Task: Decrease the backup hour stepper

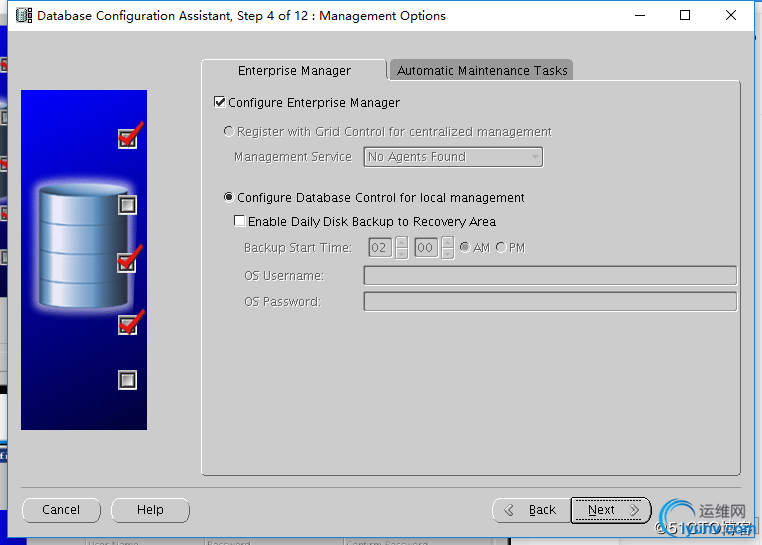Action: tap(402, 254)
